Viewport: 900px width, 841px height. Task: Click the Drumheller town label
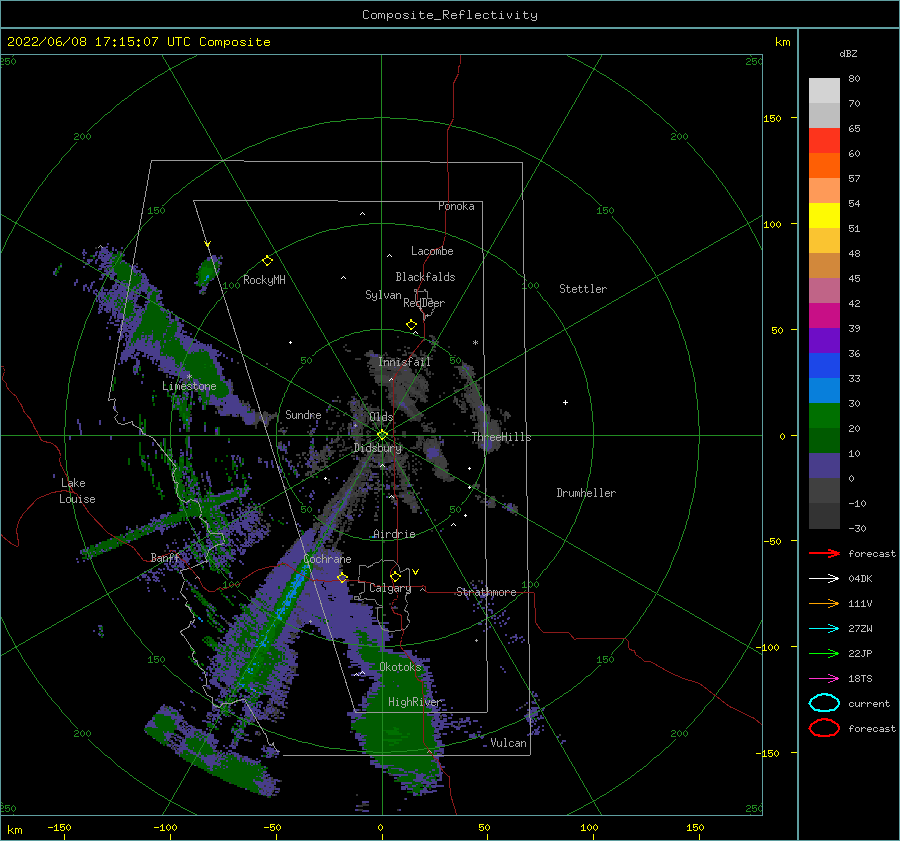coord(586,493)
